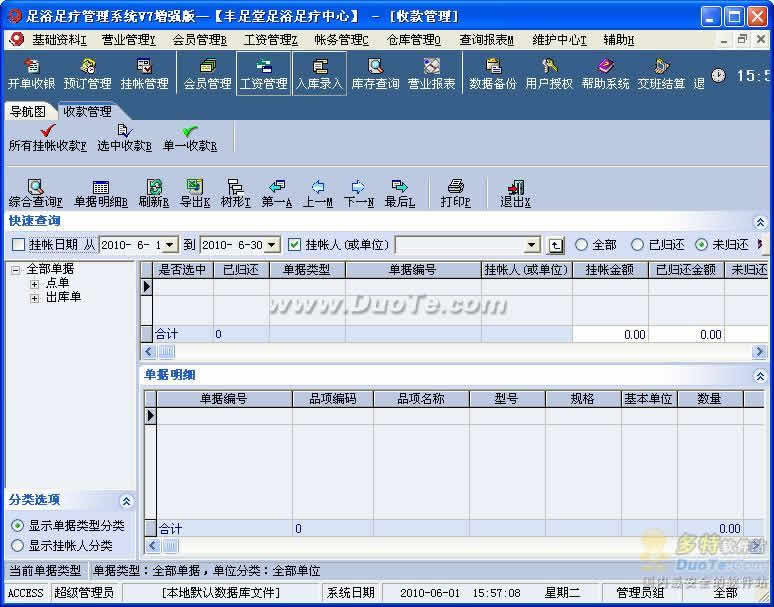Click 所有挂帐收款 red check icon
This screenshot has height=607, width=774.
pyautogui.click(x=47, y=138)
